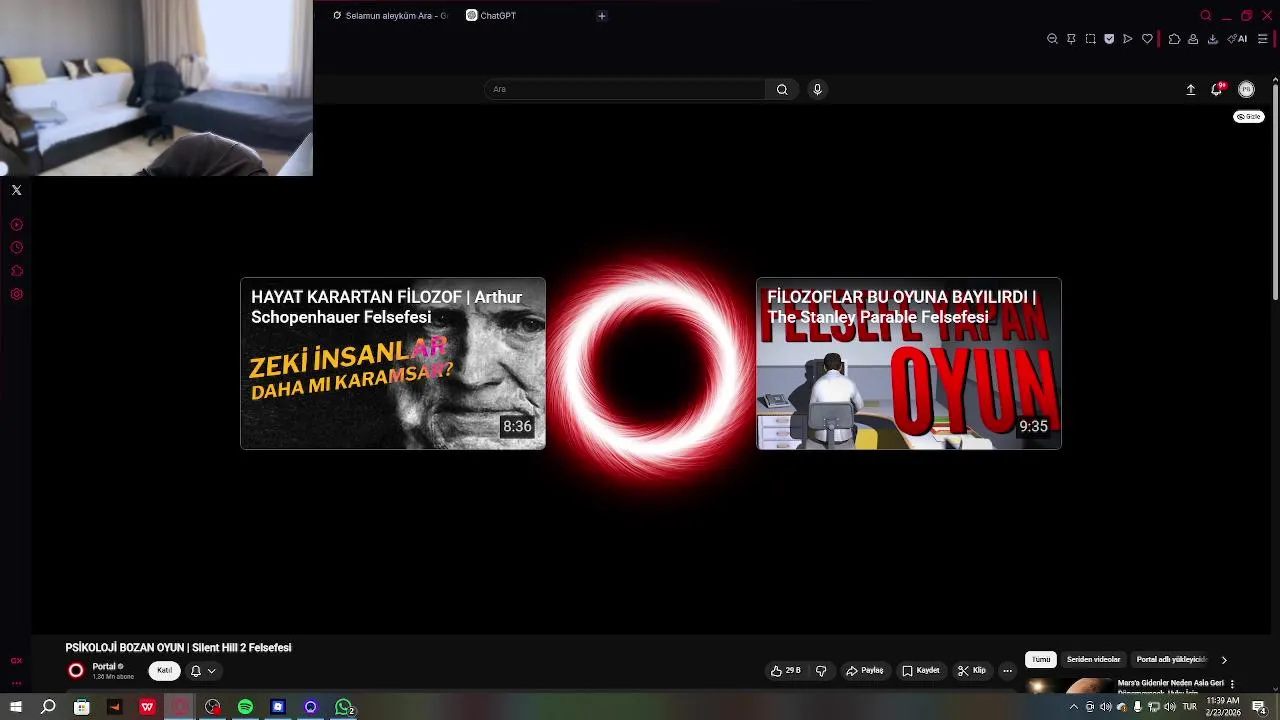The width and height of the screenshot is (1280, 720).
Task: Open The Stanley Parable Felsefesi video card
Action: click(909, 363)
